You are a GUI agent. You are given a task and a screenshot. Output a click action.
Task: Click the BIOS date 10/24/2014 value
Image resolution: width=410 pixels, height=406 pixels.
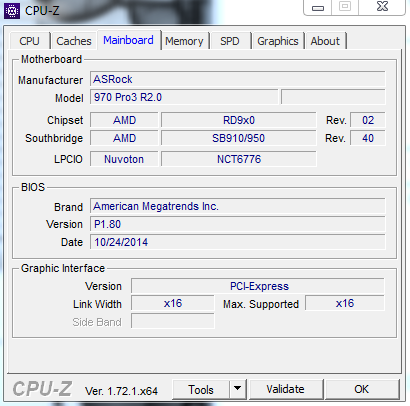coord(238,242)
